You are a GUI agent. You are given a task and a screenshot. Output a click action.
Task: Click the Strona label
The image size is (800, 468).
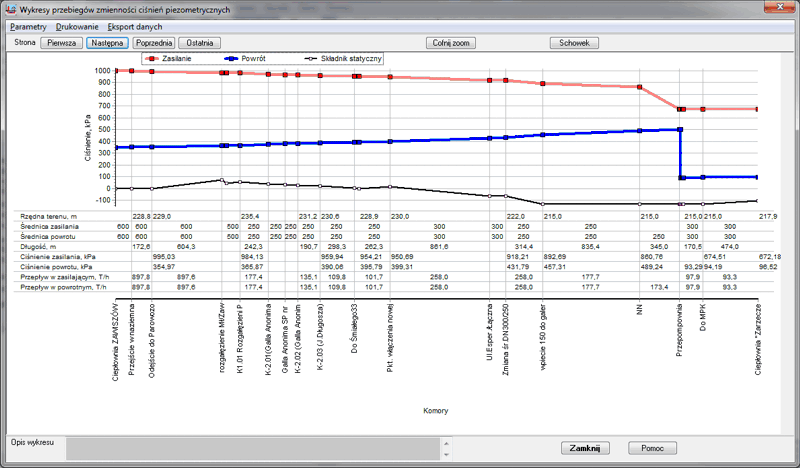point(24,42)
